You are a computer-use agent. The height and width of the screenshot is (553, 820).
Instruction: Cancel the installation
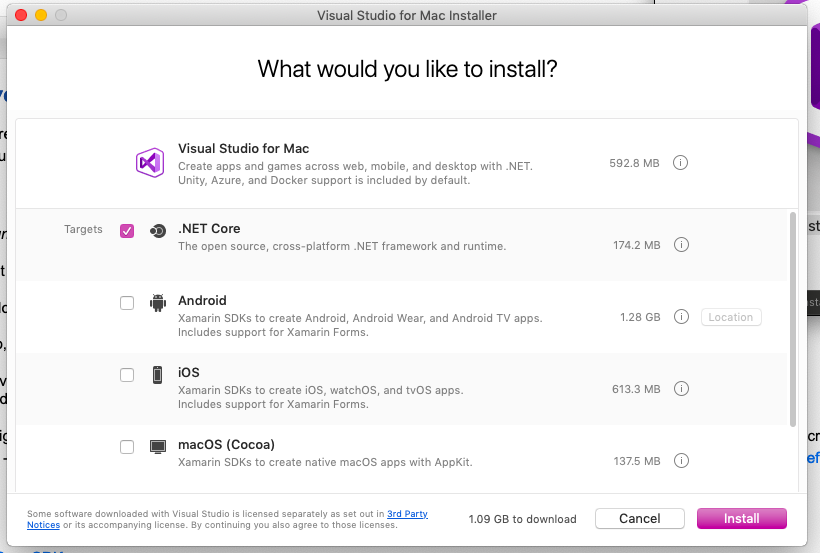tap(640, 519)
